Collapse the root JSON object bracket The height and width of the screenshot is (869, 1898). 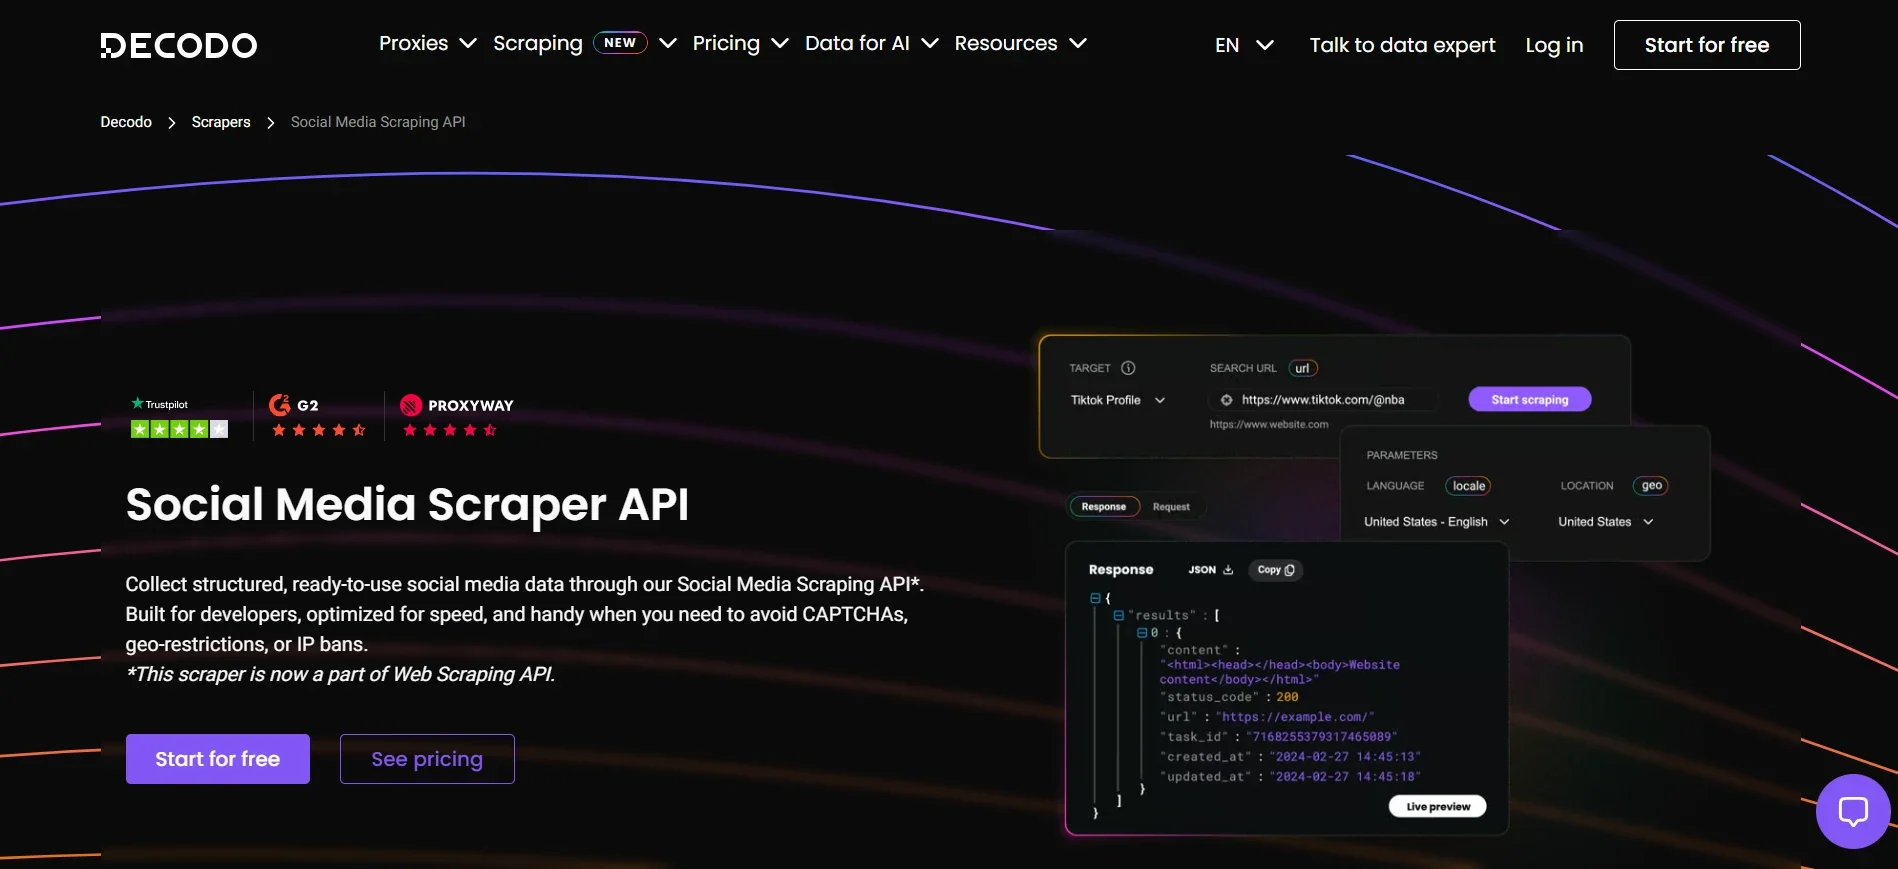pyautogui.click(x=1095, y=598)
